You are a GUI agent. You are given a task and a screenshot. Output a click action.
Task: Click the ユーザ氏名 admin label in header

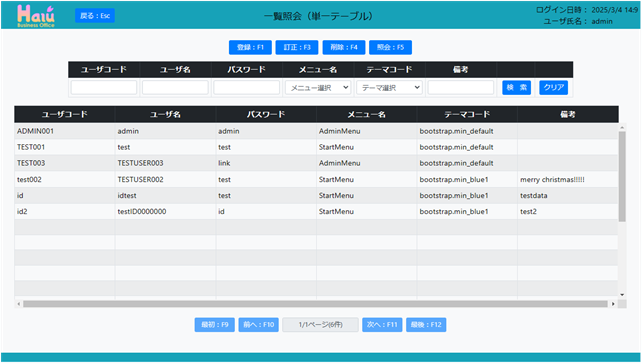pyautogui.click(x=578, y=21)
